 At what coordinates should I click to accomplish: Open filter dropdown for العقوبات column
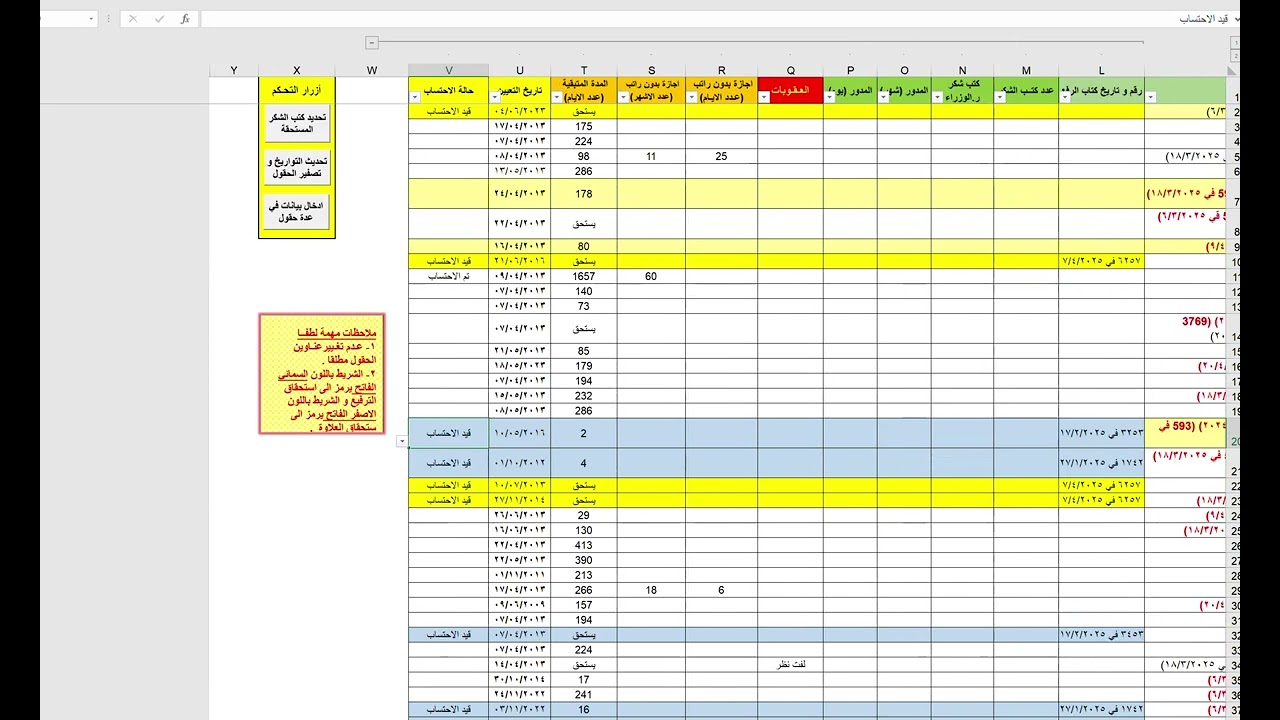point(765,97)
